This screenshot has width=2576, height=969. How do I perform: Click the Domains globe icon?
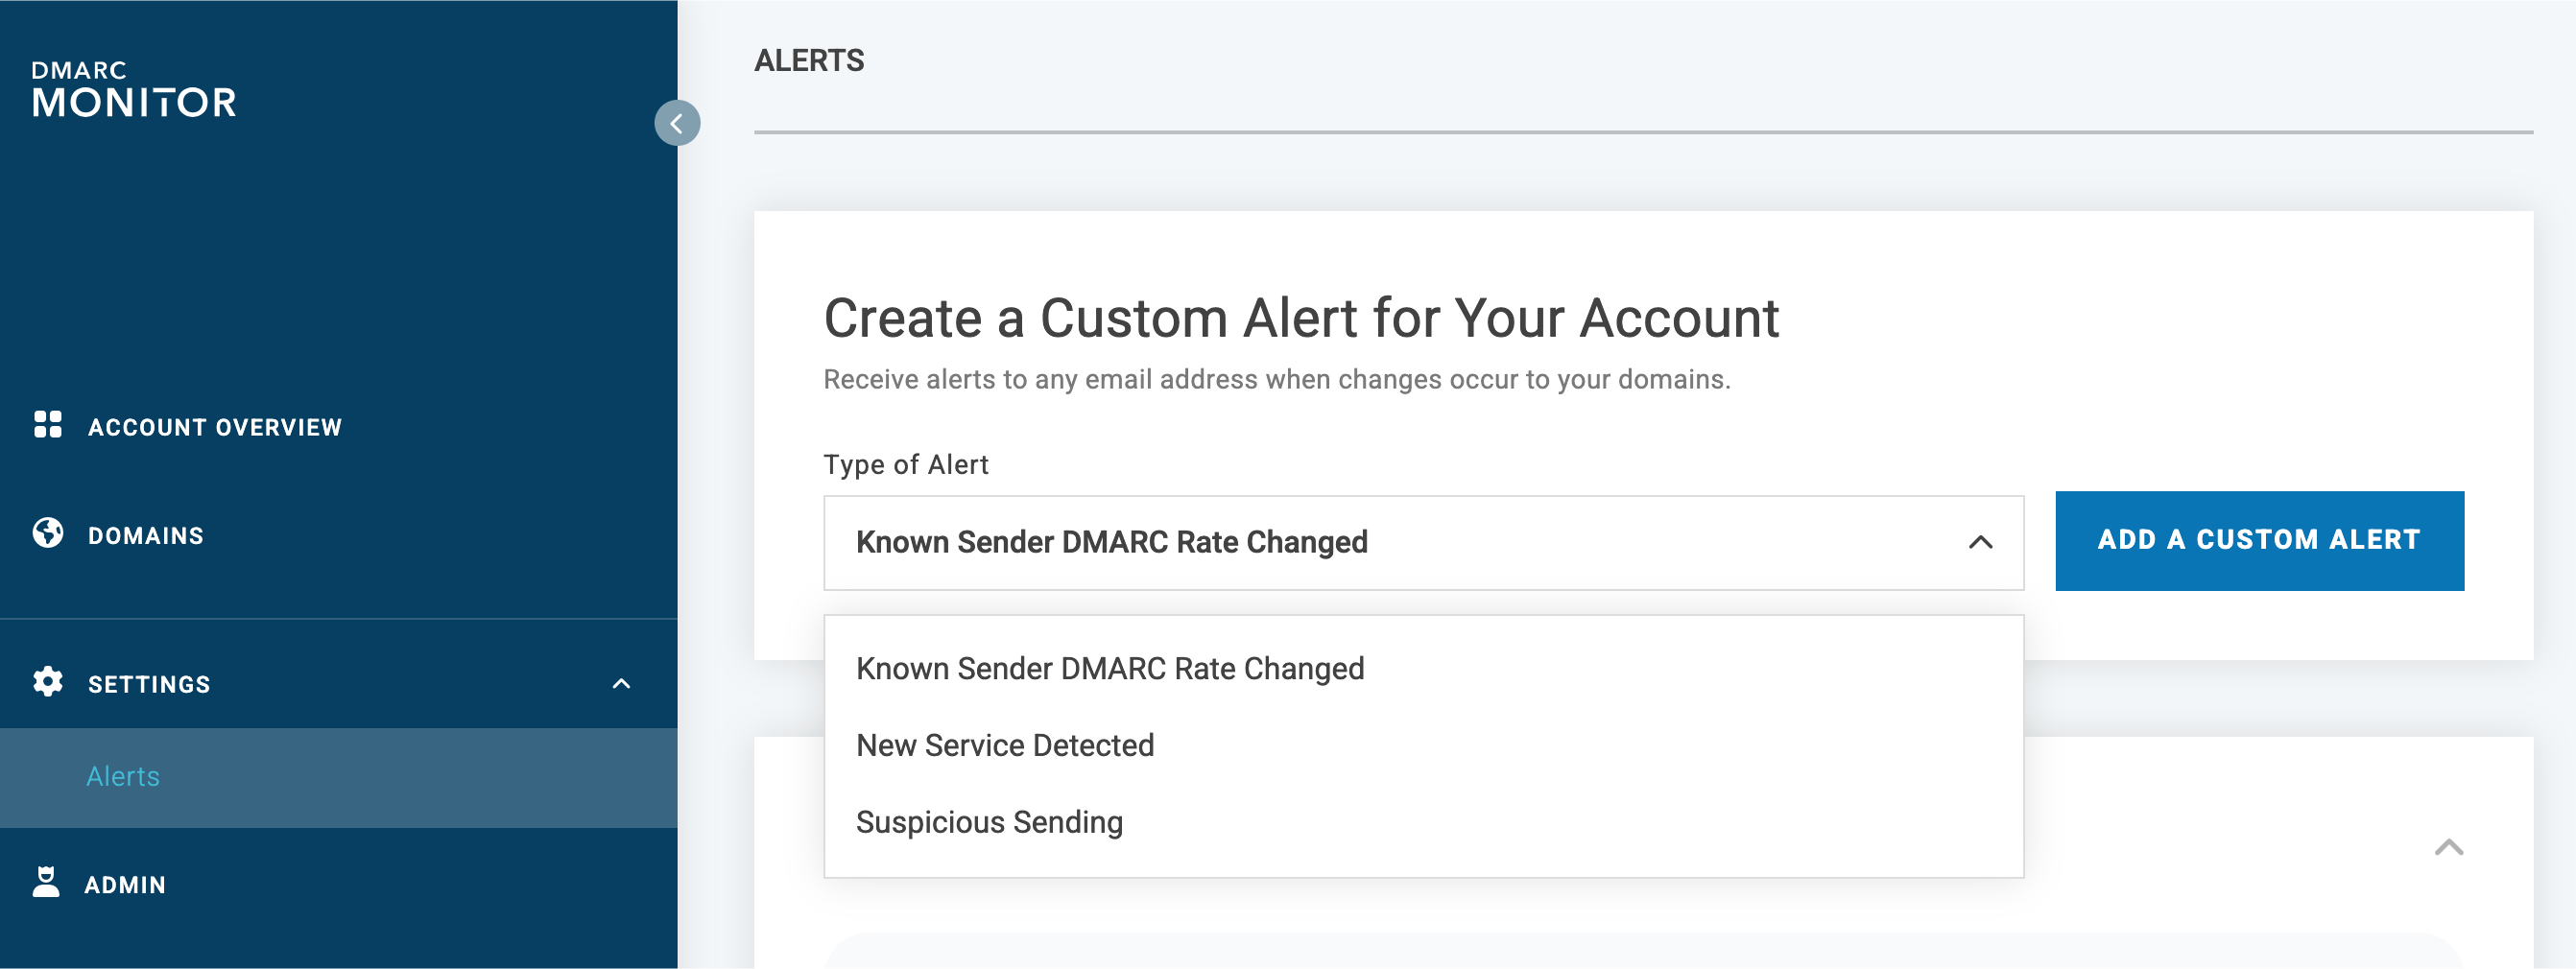(47, 534)
